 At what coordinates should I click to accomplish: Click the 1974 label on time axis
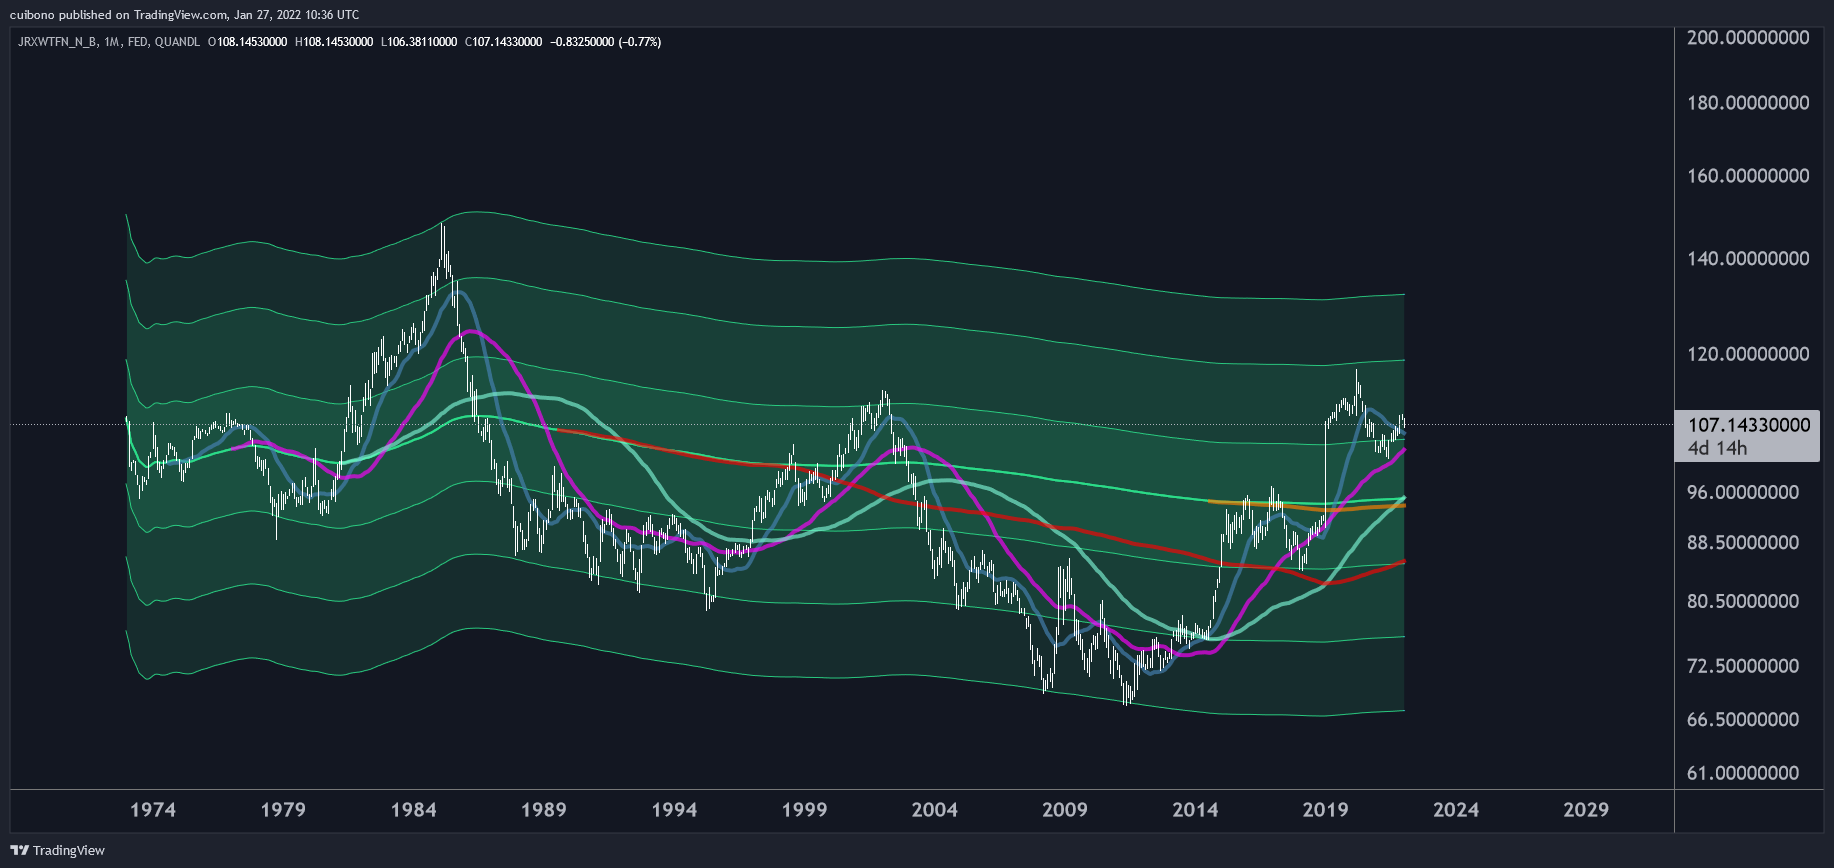153,810
